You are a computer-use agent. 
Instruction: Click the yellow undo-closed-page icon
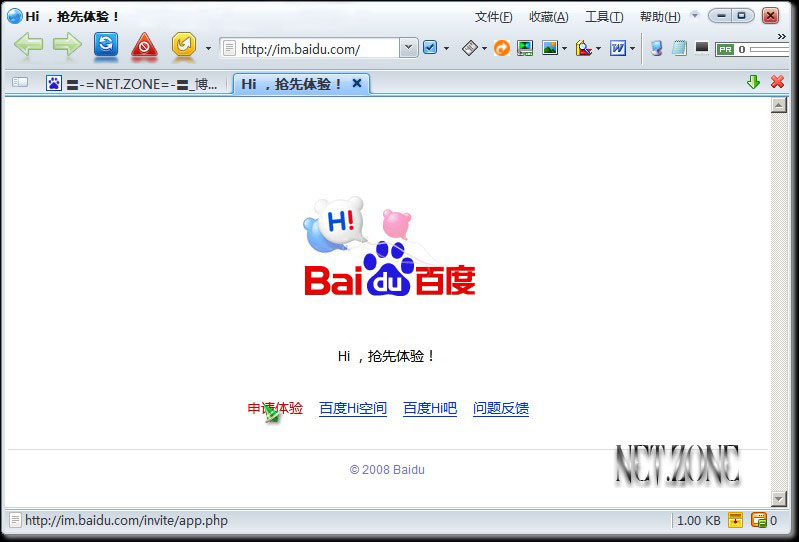[184, 45]
